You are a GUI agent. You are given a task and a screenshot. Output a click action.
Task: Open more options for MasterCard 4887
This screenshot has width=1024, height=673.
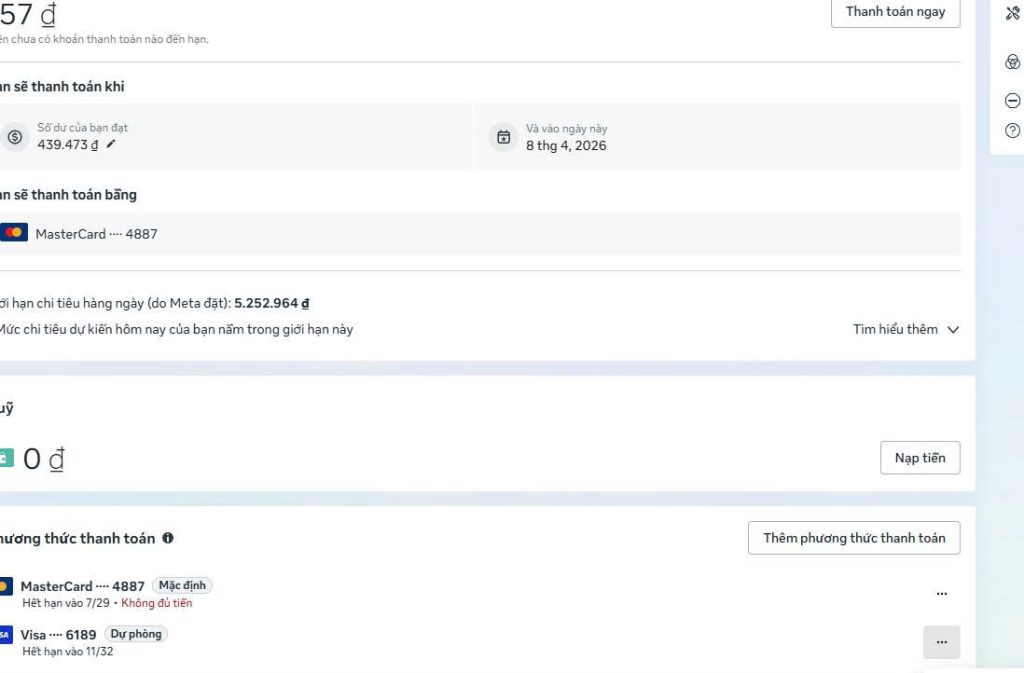(941, 593)
